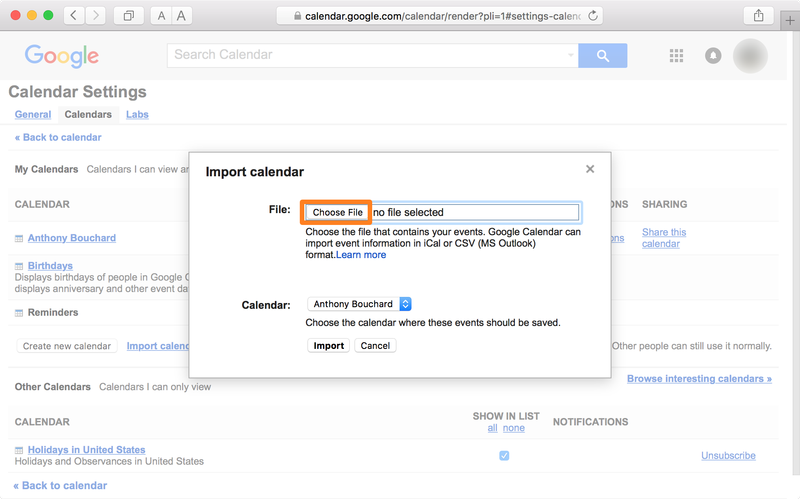Click the bottom Back to calendar link

tap(60, 485)
